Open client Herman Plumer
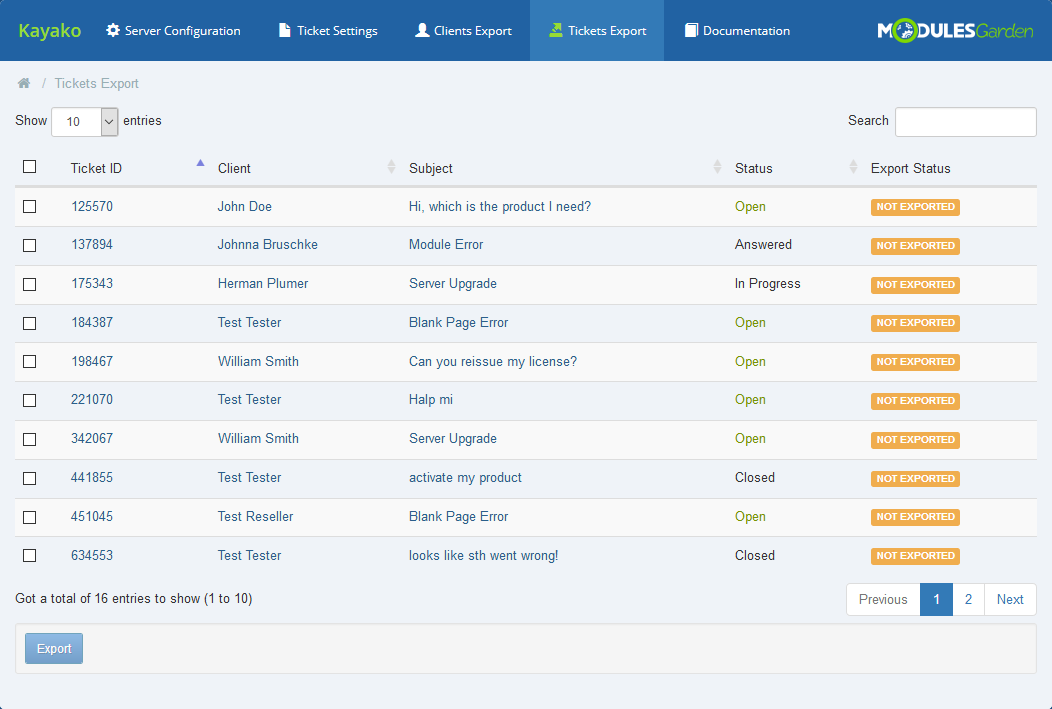 263,284
